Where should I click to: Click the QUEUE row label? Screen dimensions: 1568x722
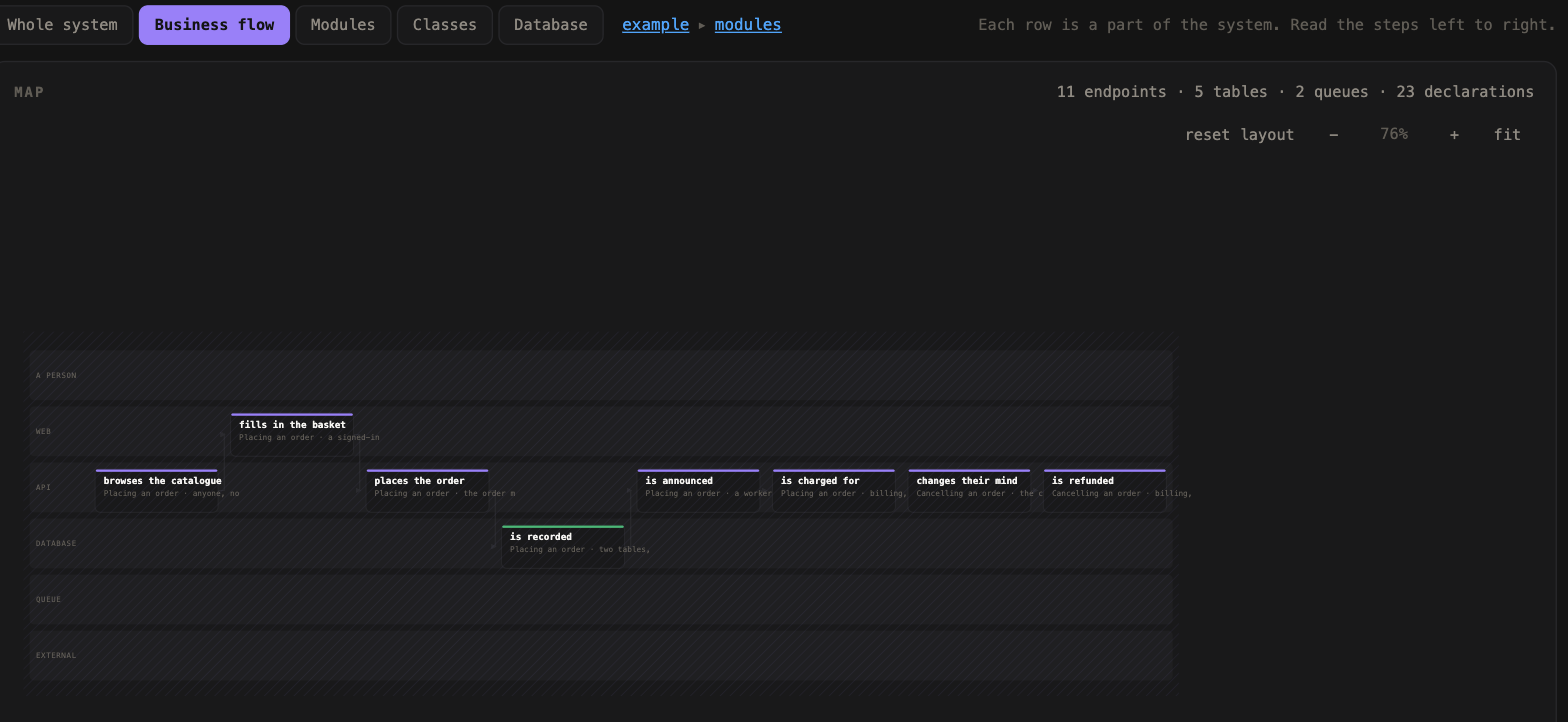[x=48, y=600]
